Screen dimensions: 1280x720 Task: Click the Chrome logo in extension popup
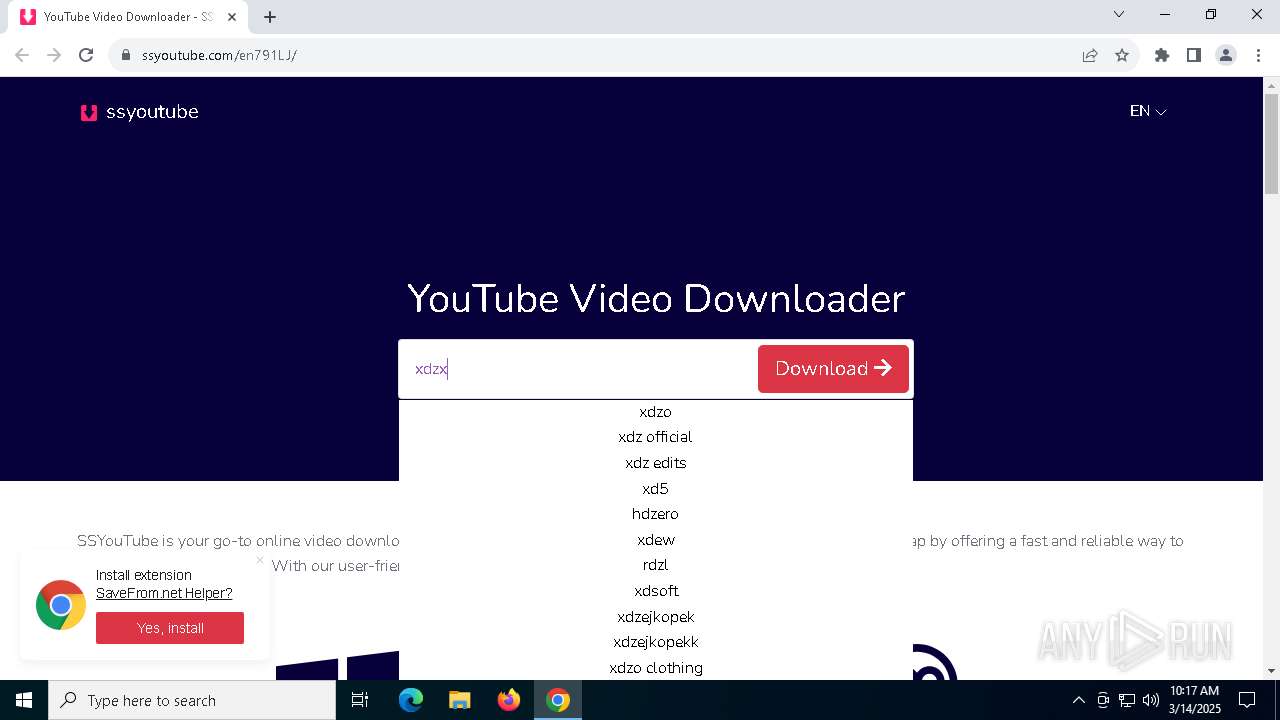click(61, 605)
